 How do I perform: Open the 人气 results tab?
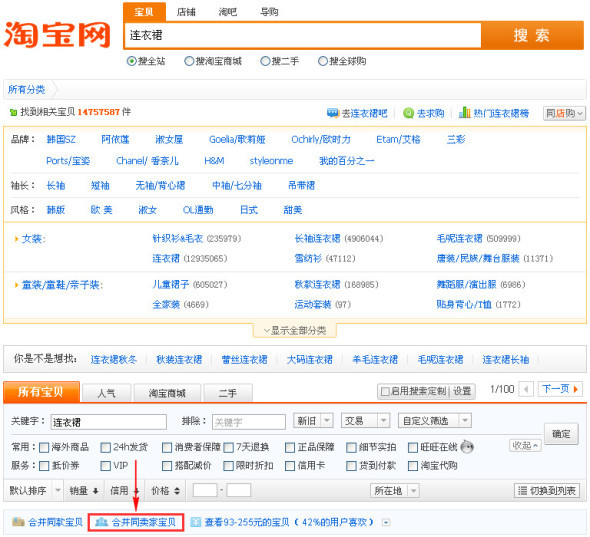pyautogui.click(x=106, y=393)
